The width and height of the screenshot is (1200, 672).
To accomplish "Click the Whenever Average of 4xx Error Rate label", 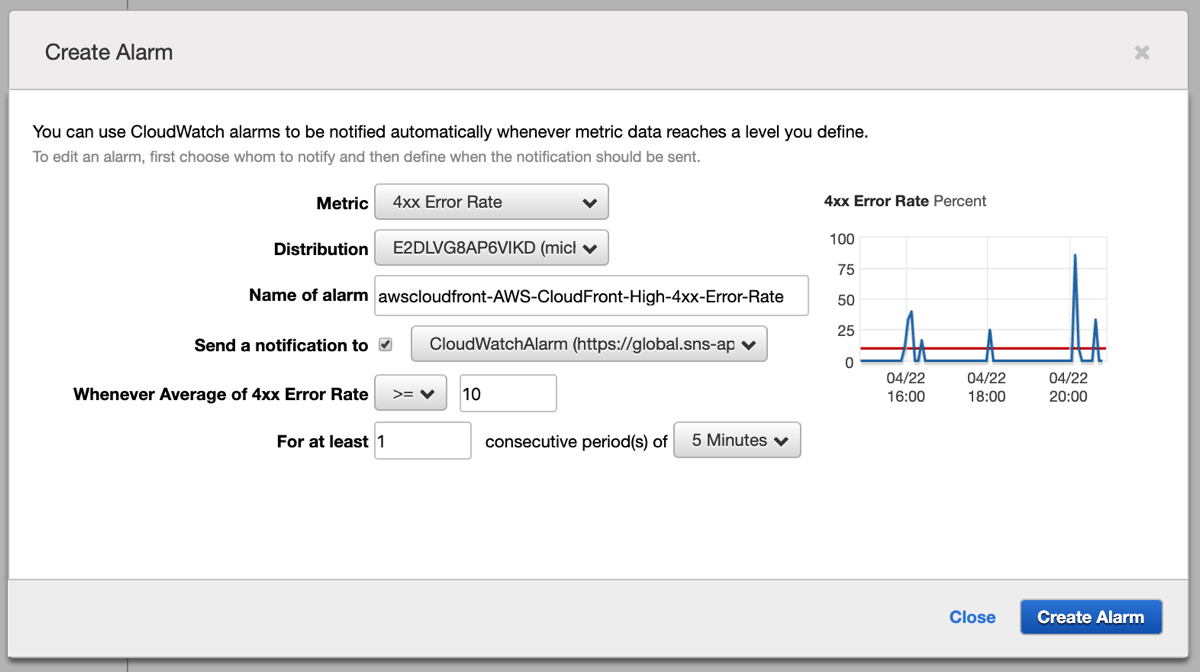I will (x=220, y=394).
